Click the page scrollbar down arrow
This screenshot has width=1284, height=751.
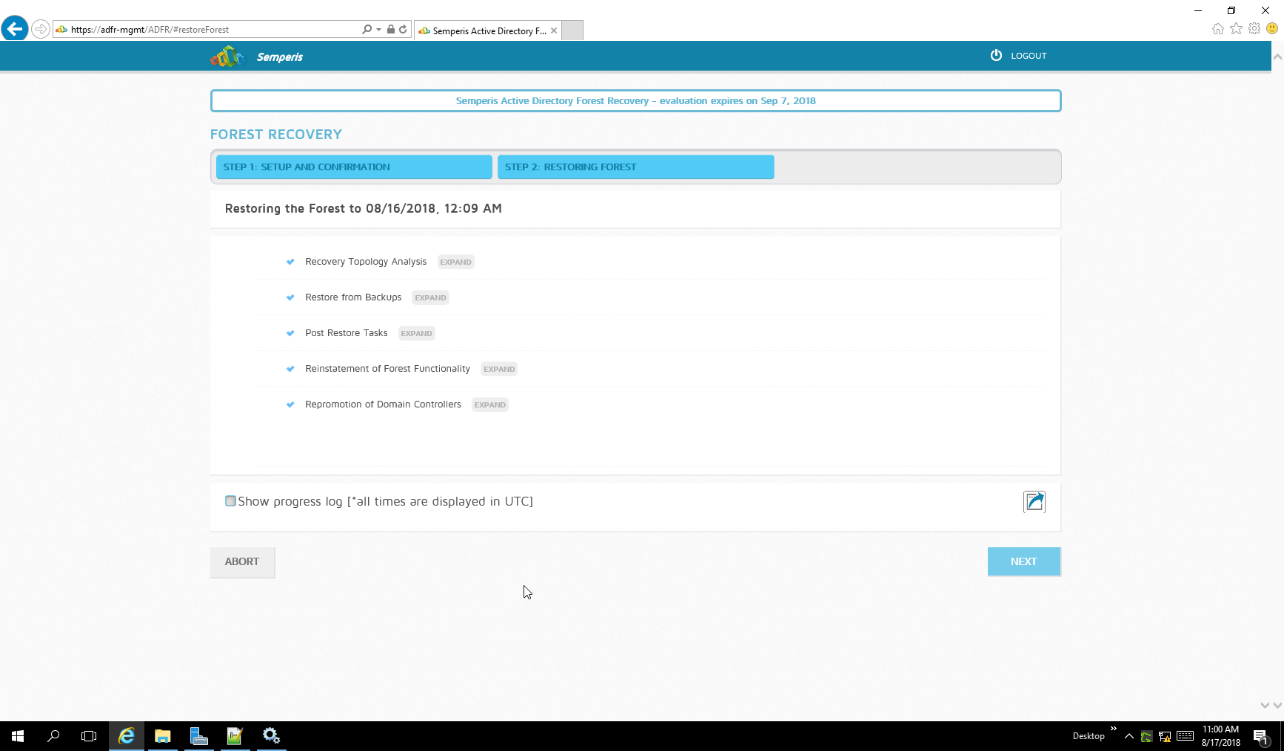(1277, 705)
